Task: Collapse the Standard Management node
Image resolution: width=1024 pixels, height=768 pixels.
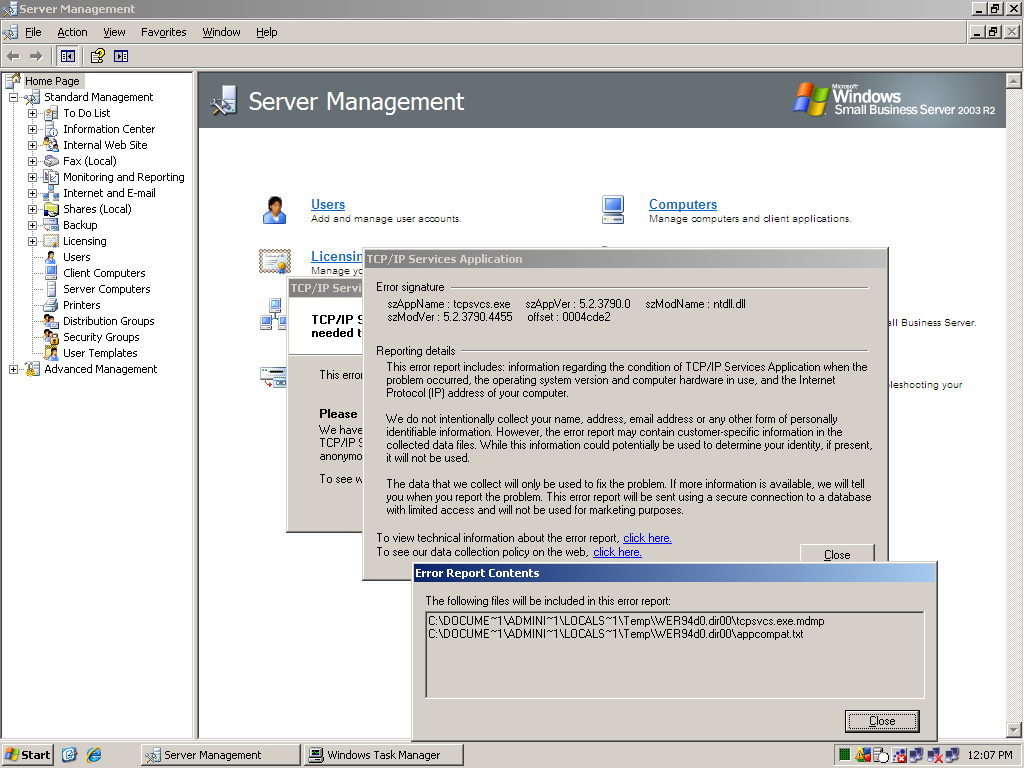Action: (x=13, y=97)
